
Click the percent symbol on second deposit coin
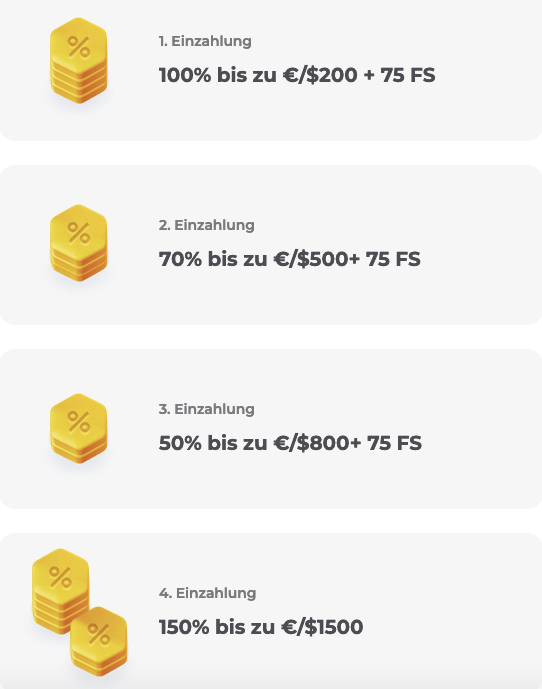[x=79, y=233]
